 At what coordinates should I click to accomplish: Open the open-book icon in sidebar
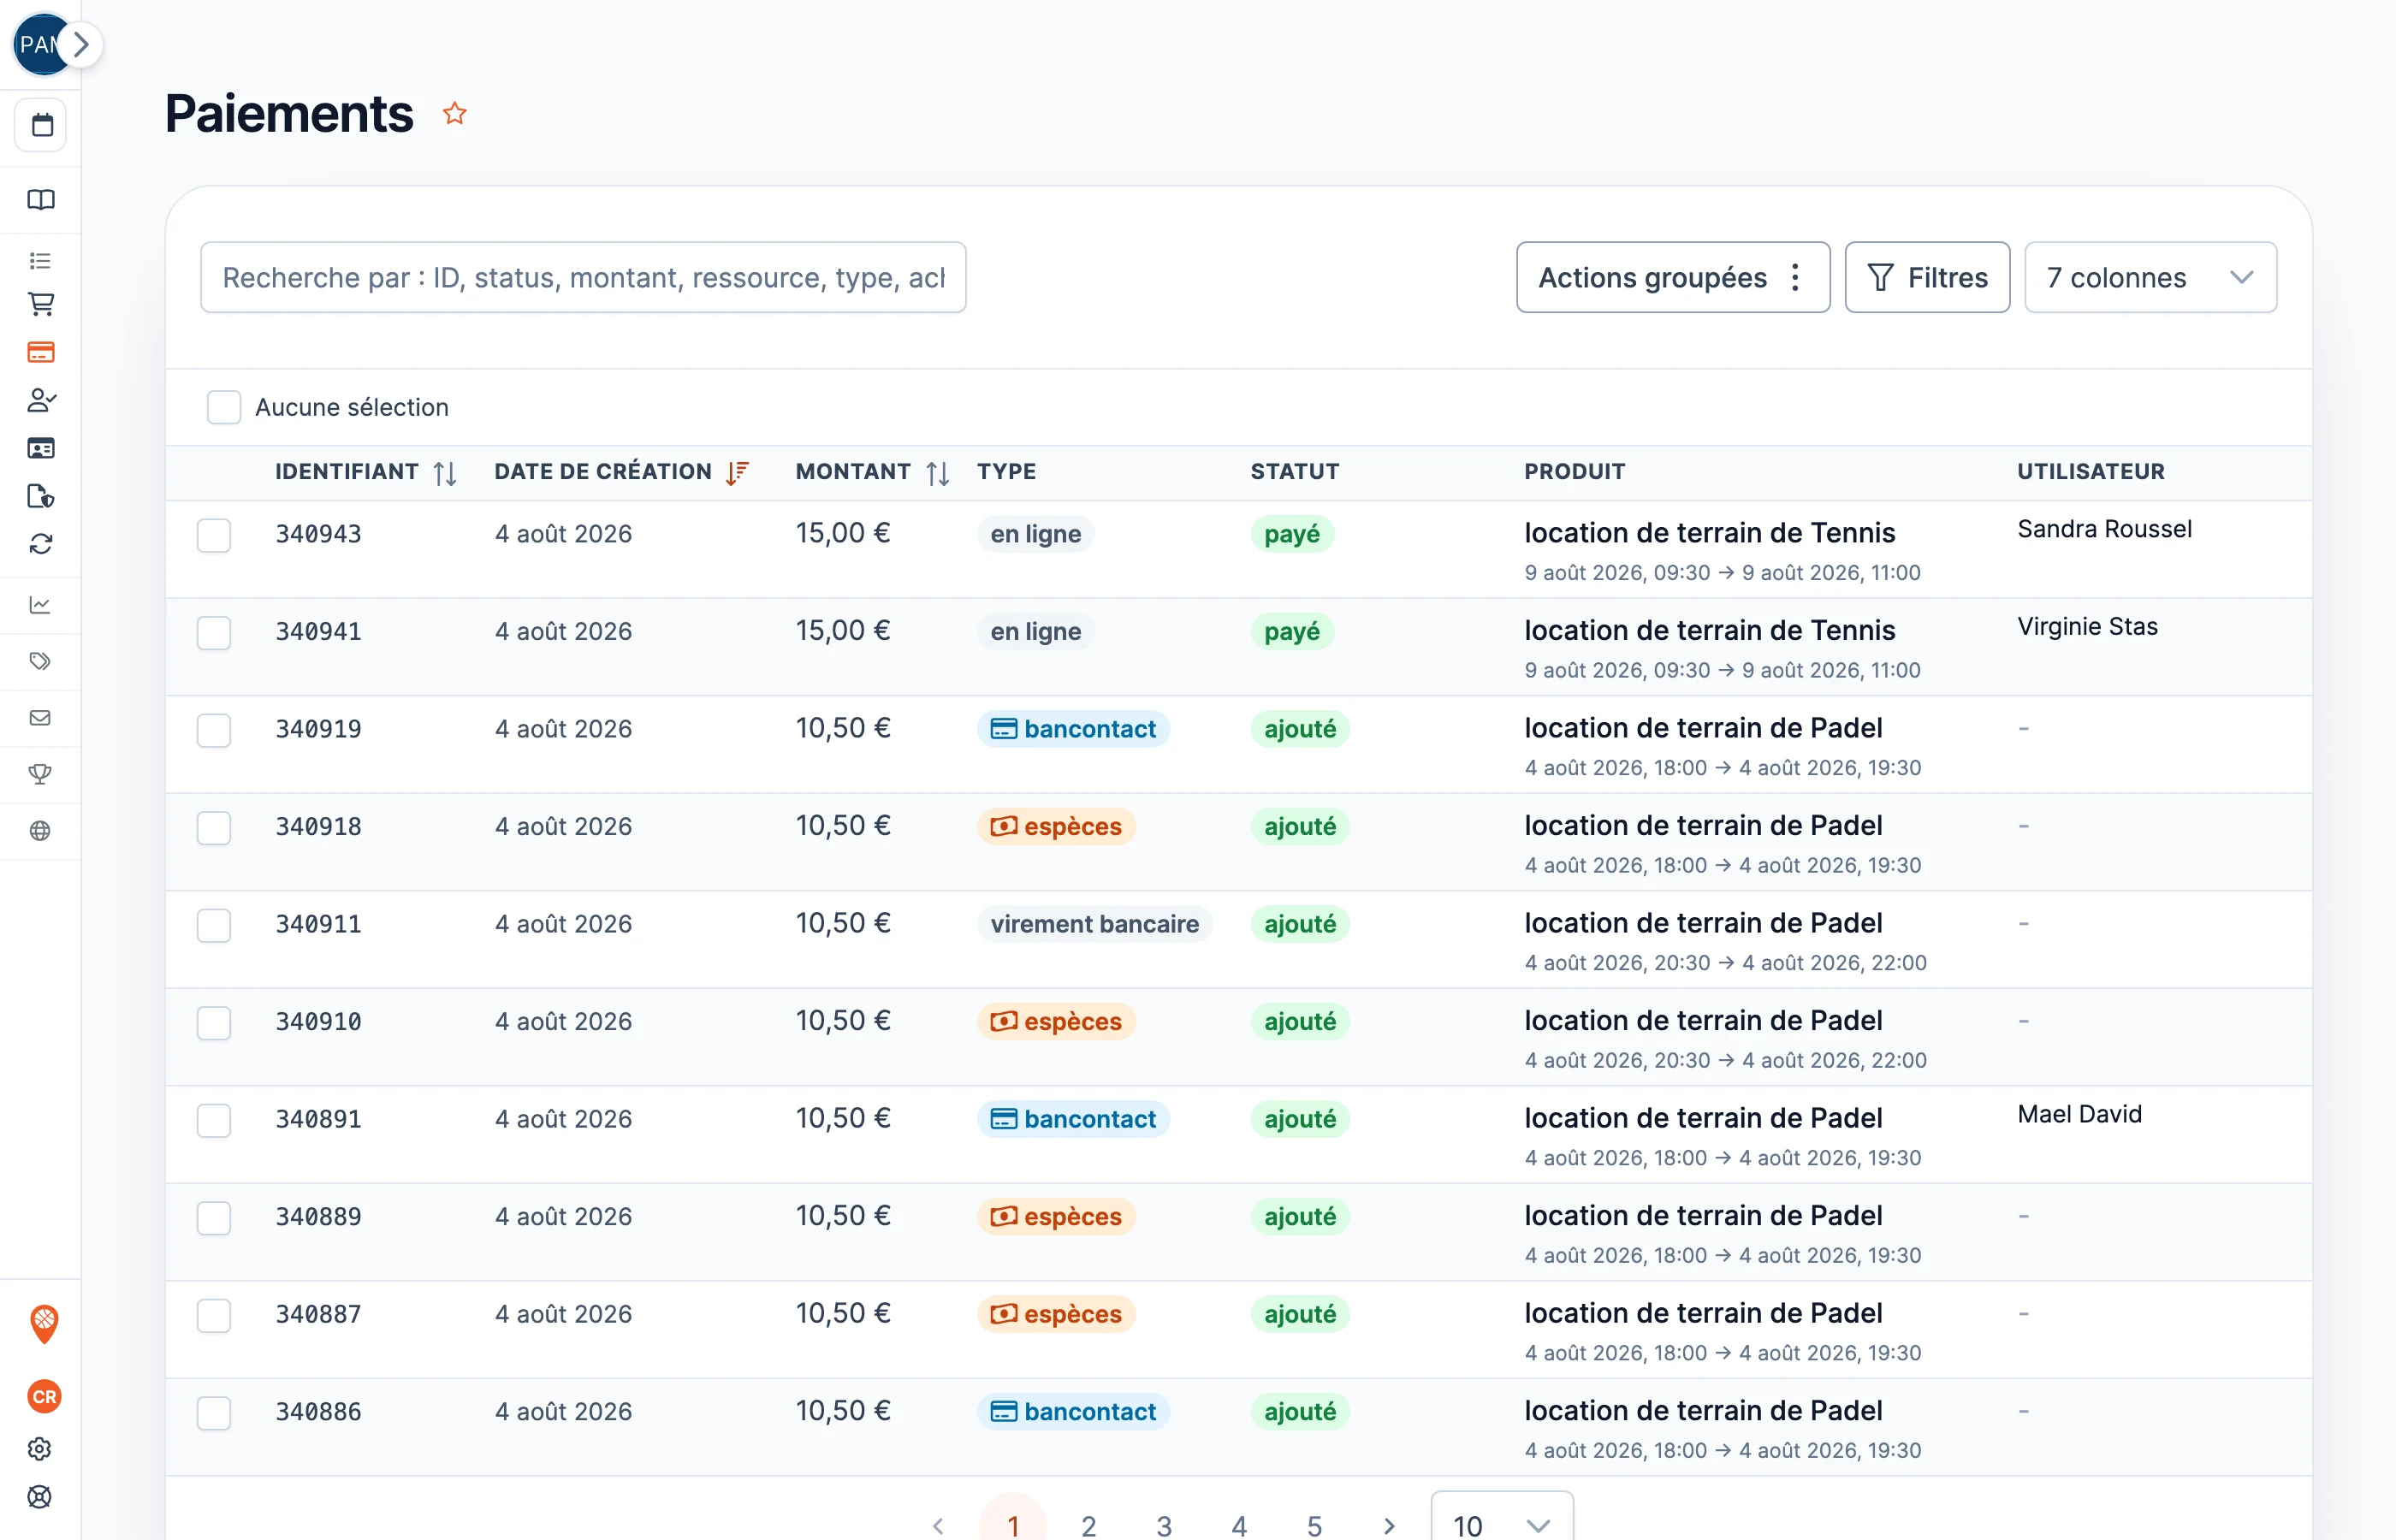point(41,199)
